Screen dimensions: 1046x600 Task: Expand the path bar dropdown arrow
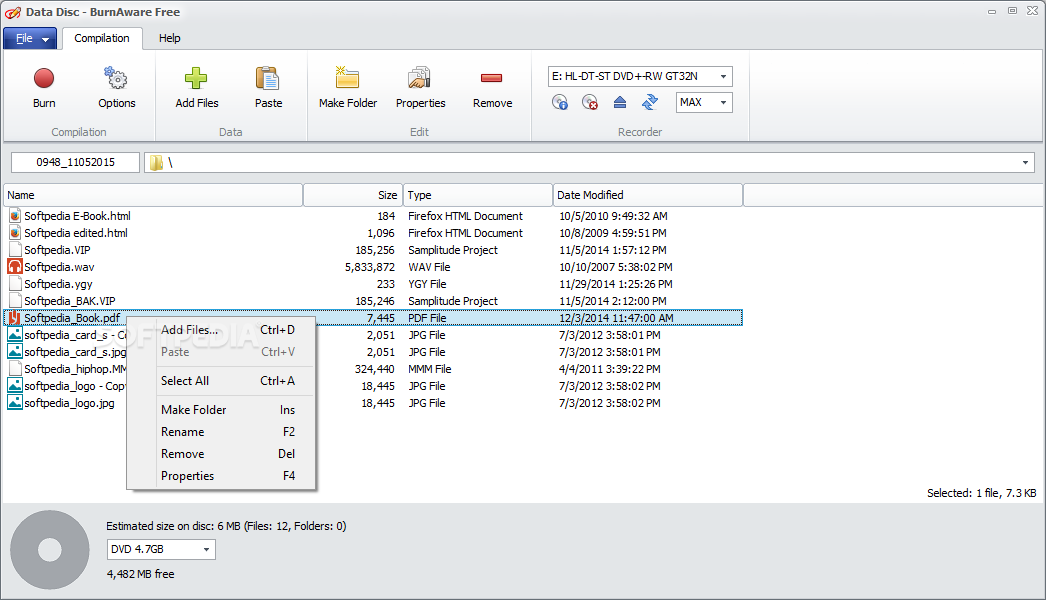tap(1025, 162)
